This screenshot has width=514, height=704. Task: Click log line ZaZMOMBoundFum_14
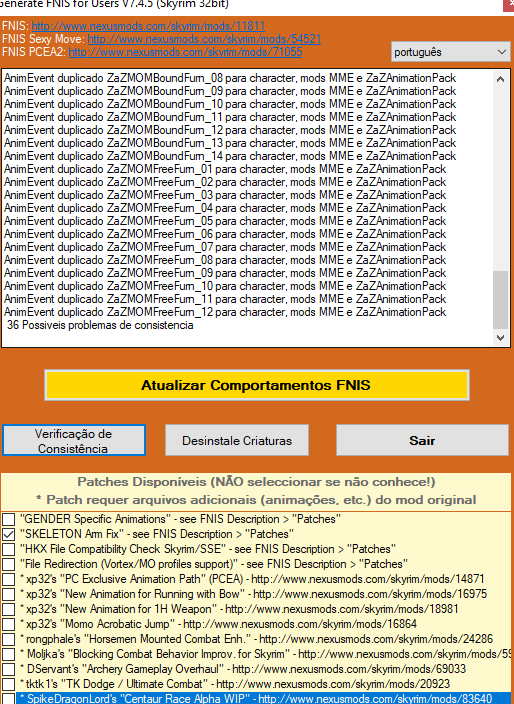pos(230,156)
